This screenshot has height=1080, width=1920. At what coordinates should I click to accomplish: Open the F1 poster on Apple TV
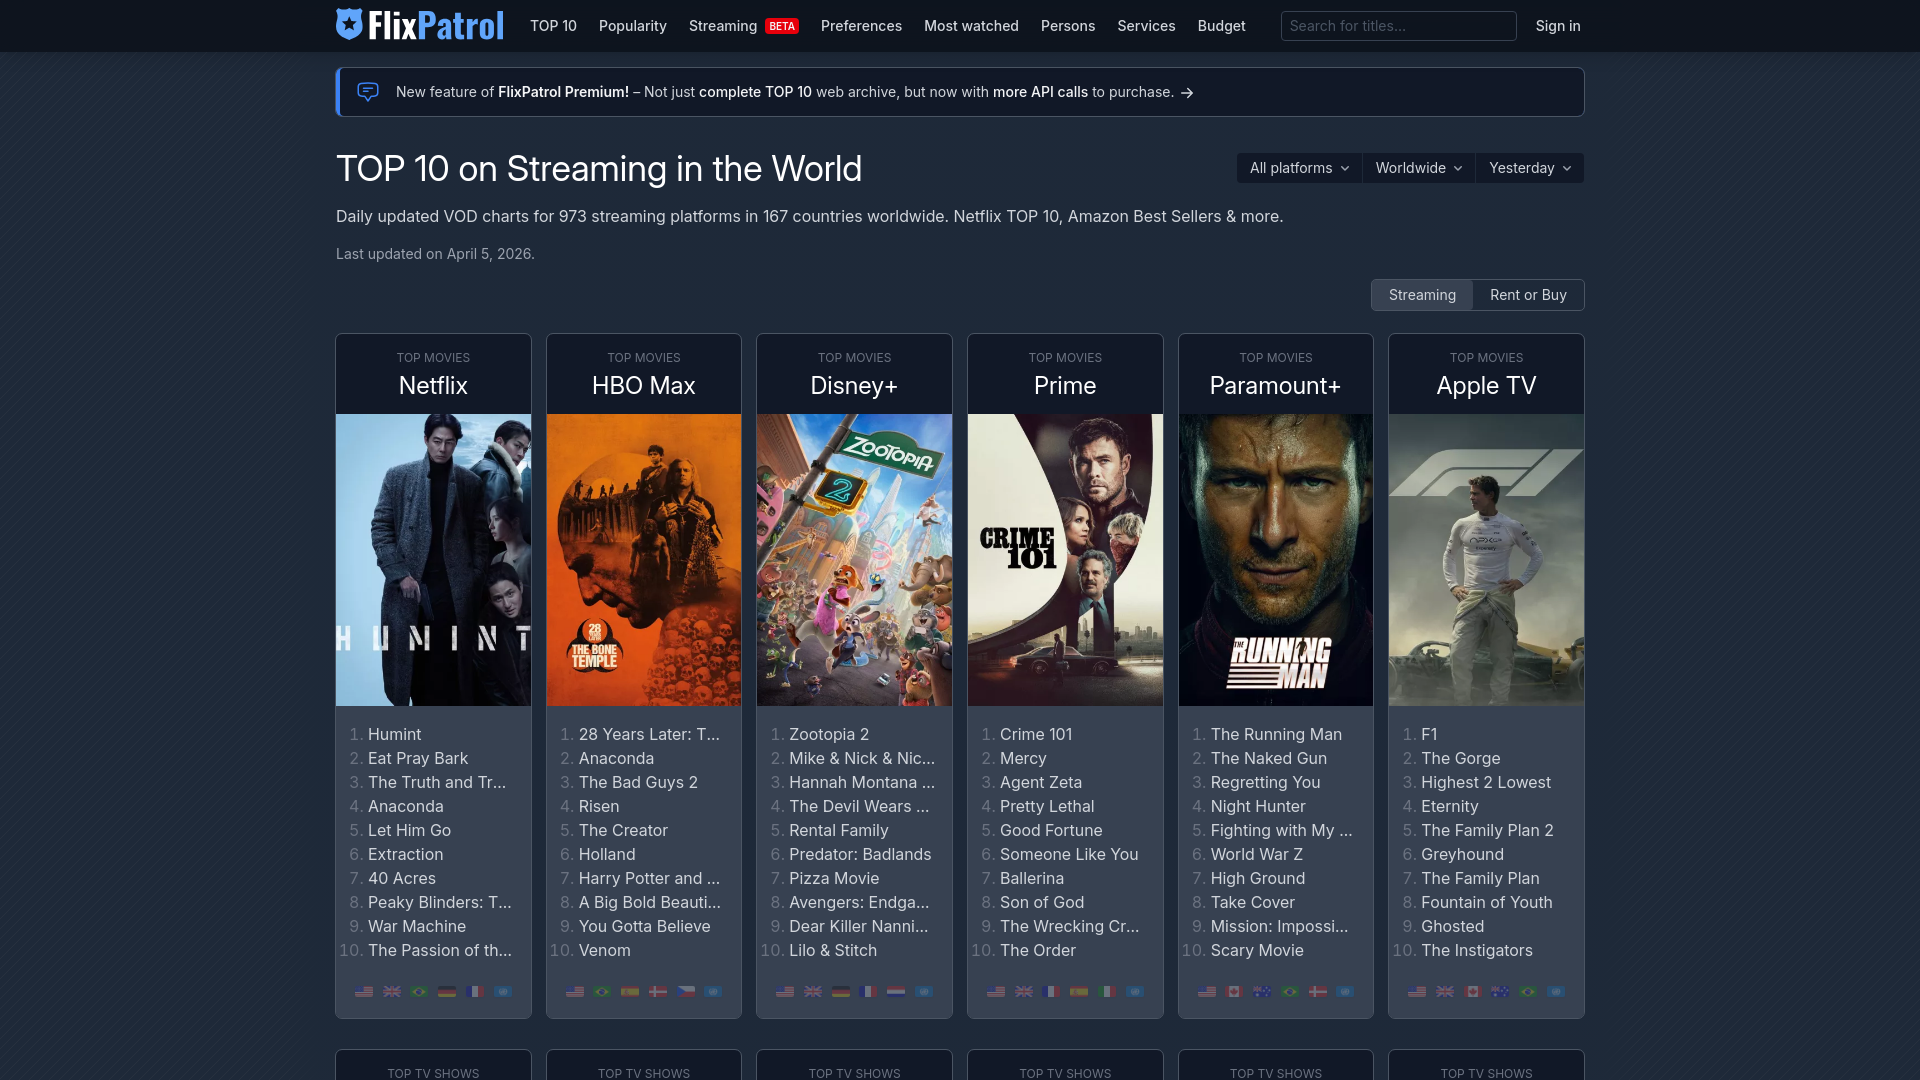[1486, 560]
